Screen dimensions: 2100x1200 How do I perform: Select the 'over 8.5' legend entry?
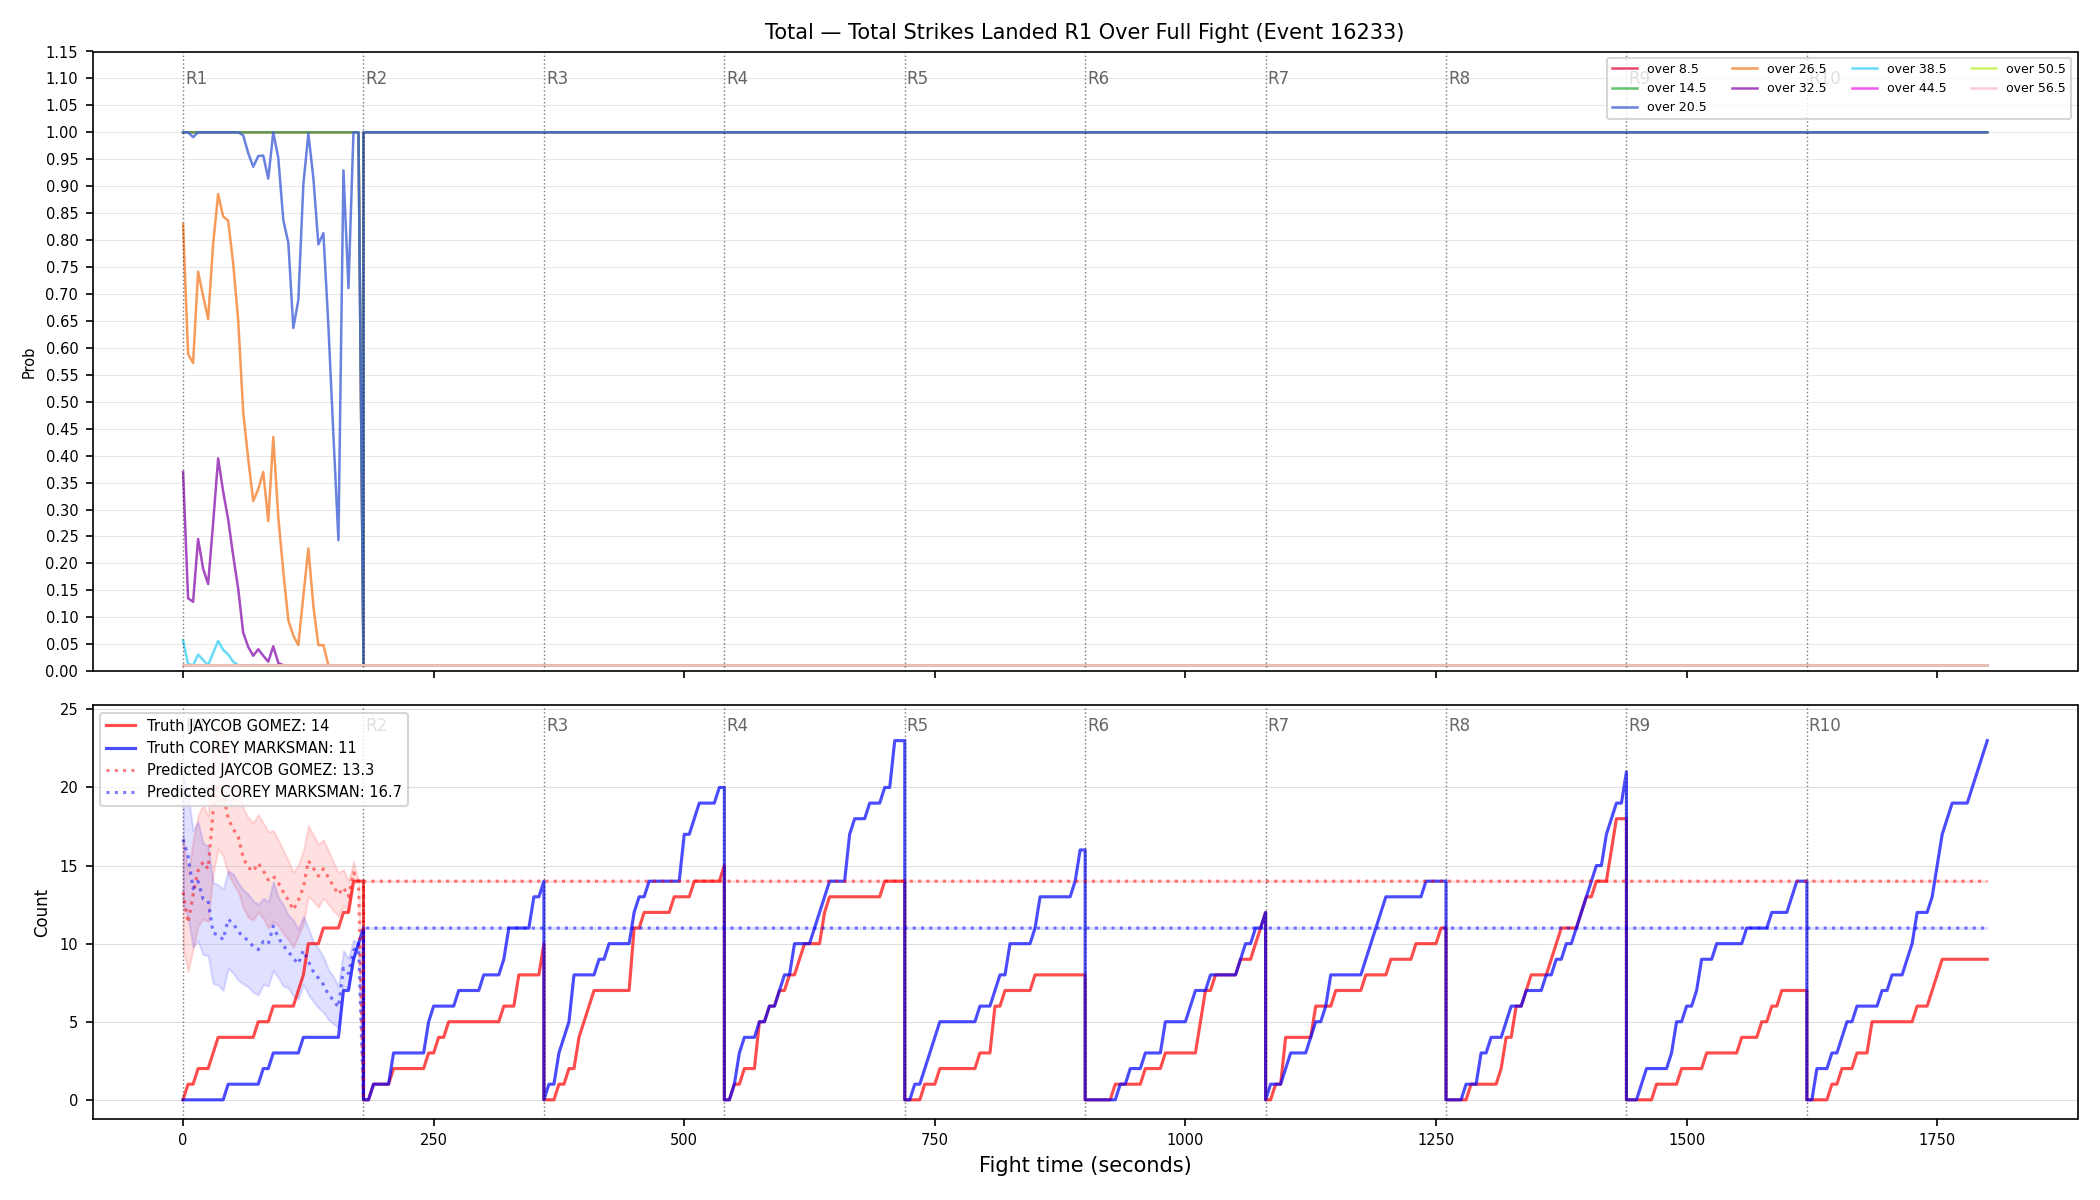[x=1655, y=69]
